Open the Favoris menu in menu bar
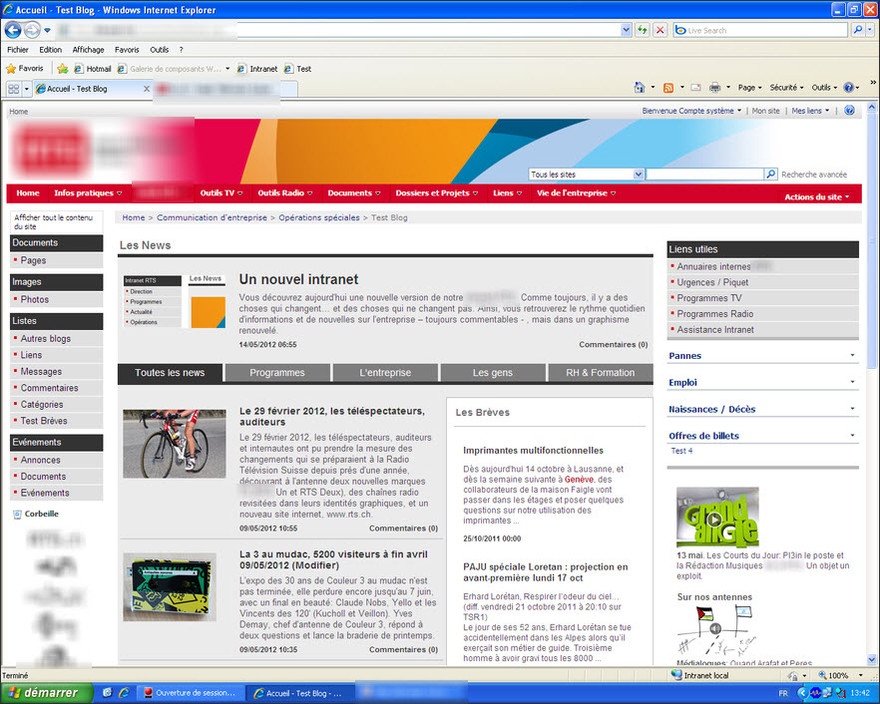The height and width of the screenshot is (704, 880). pyautogui.click(x=126, y=49)
